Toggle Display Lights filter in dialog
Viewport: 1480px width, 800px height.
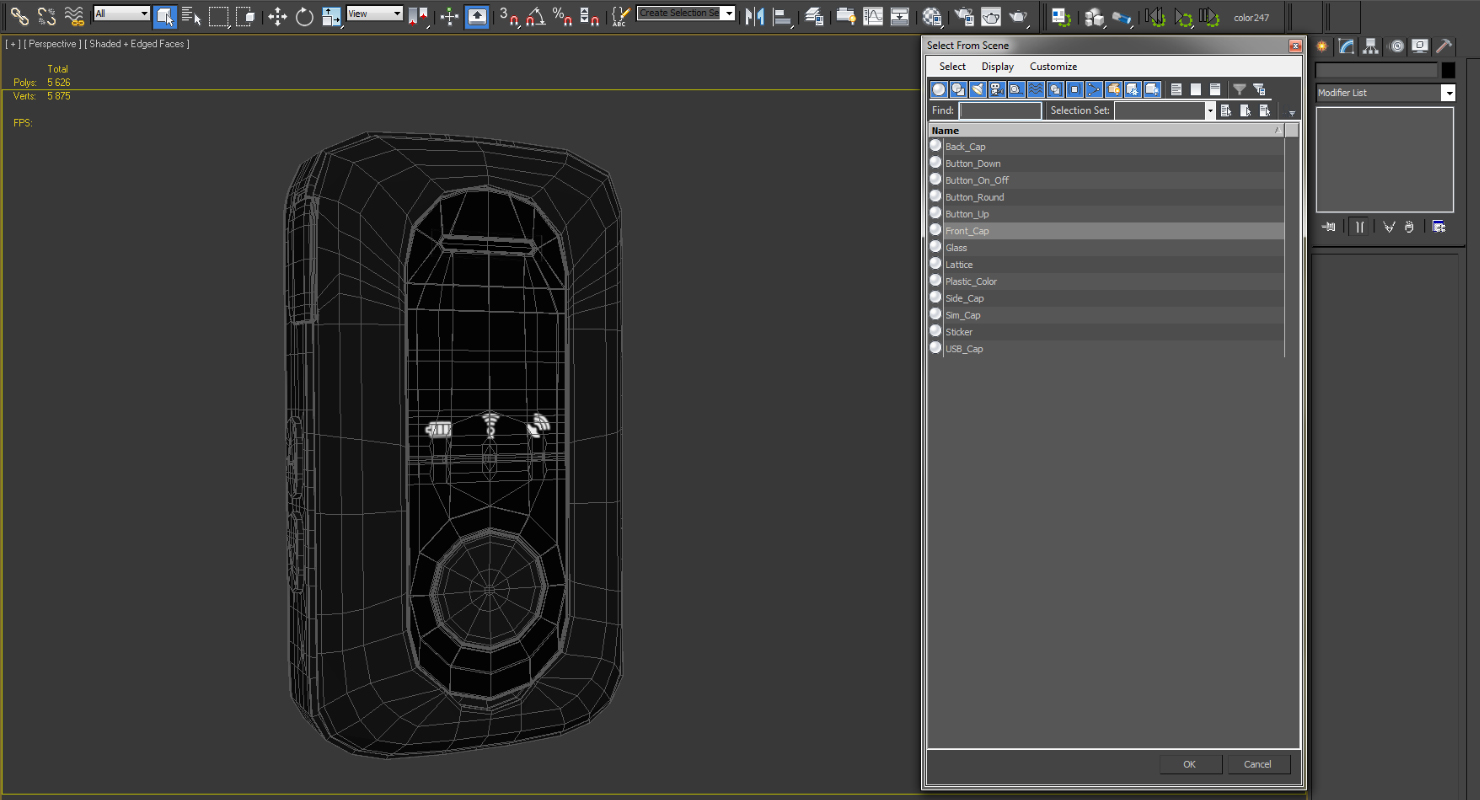[977, 90]
